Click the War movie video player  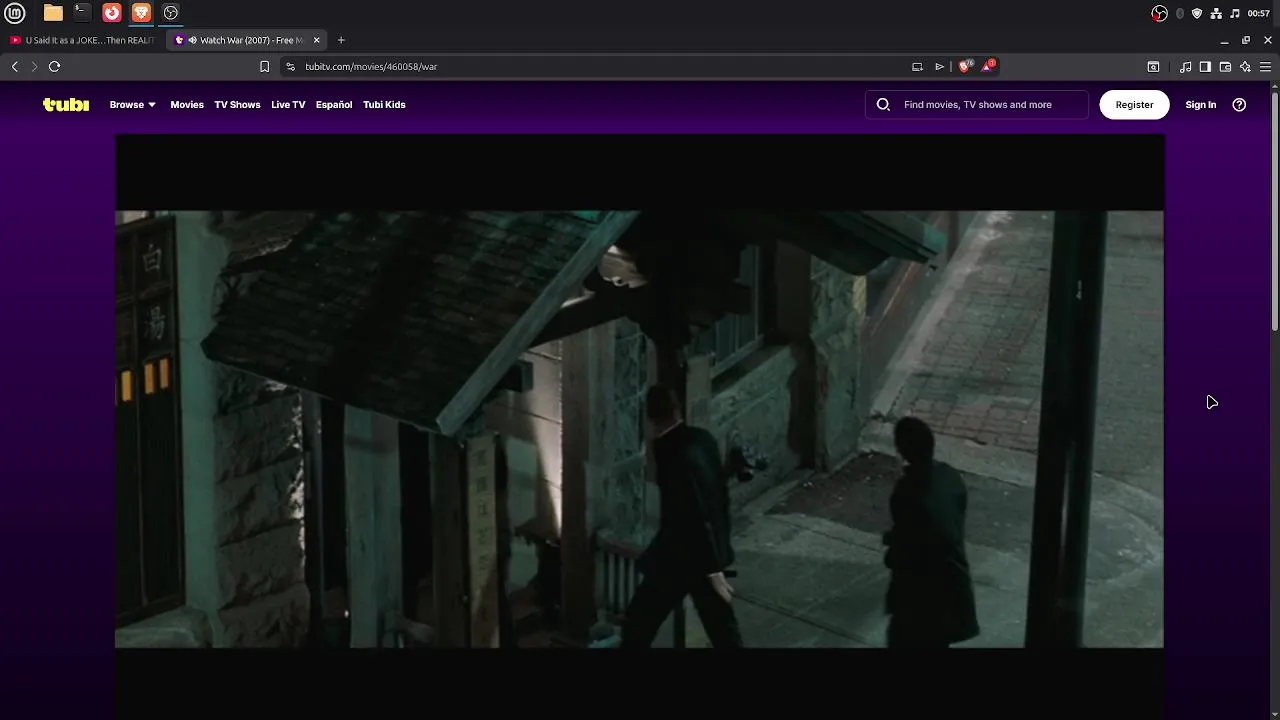coord(639,428)
